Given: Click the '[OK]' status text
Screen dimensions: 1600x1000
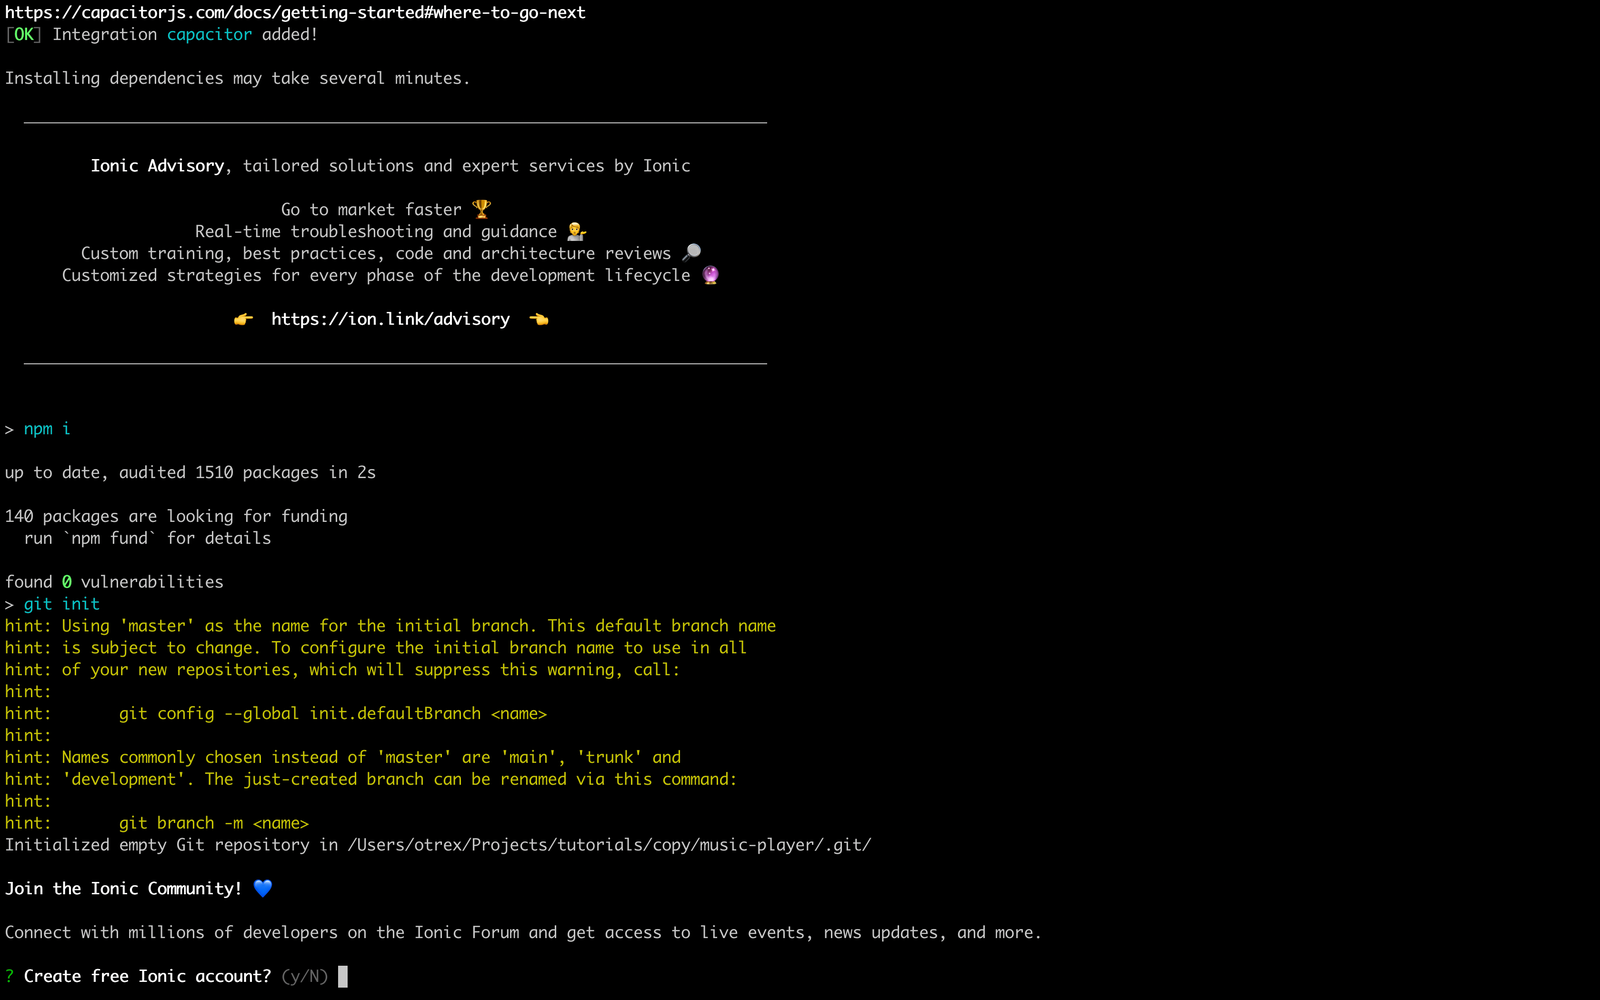Looking at the screenshot, I should click(23, 35).
